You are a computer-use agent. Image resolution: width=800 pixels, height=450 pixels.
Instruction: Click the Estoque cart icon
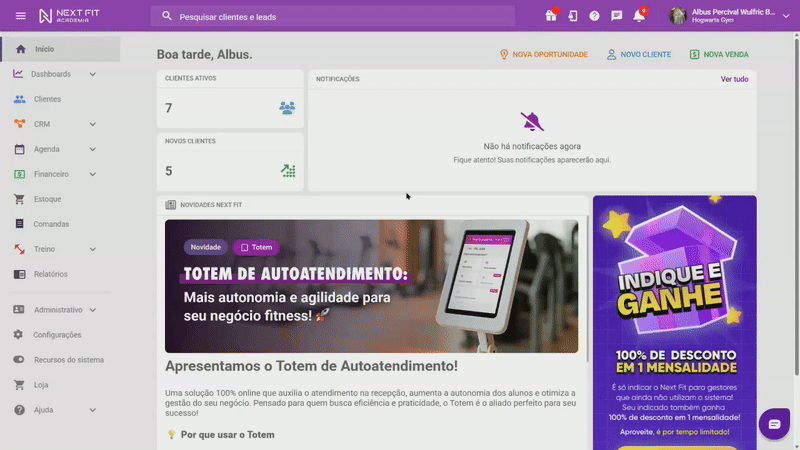(x=19, y=199)
